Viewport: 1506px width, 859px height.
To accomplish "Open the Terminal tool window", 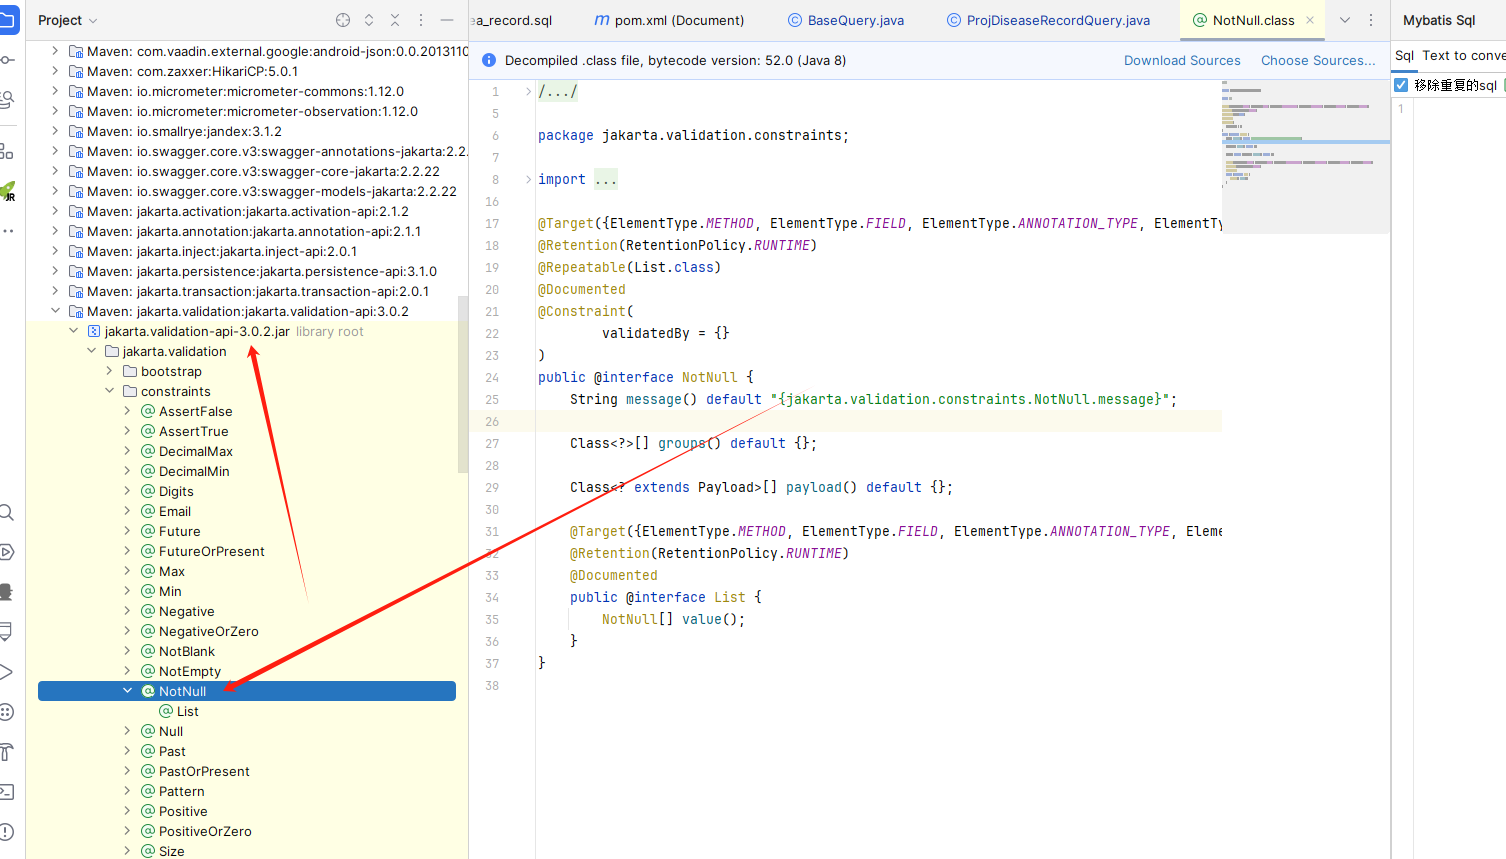I will (7, 792).
